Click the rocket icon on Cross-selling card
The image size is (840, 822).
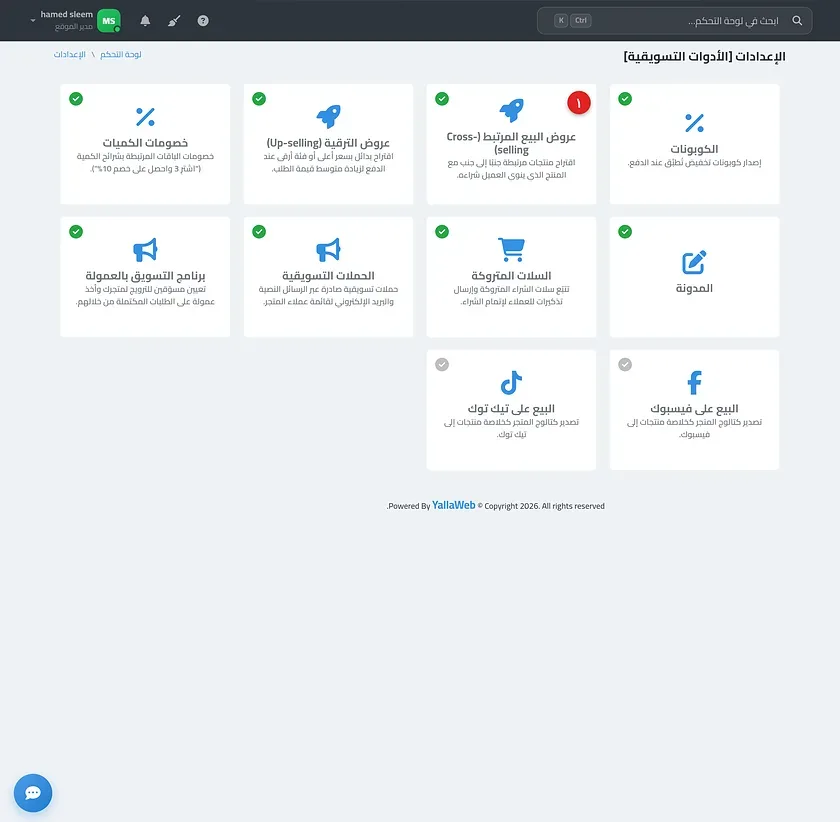[x=511, y=110]
